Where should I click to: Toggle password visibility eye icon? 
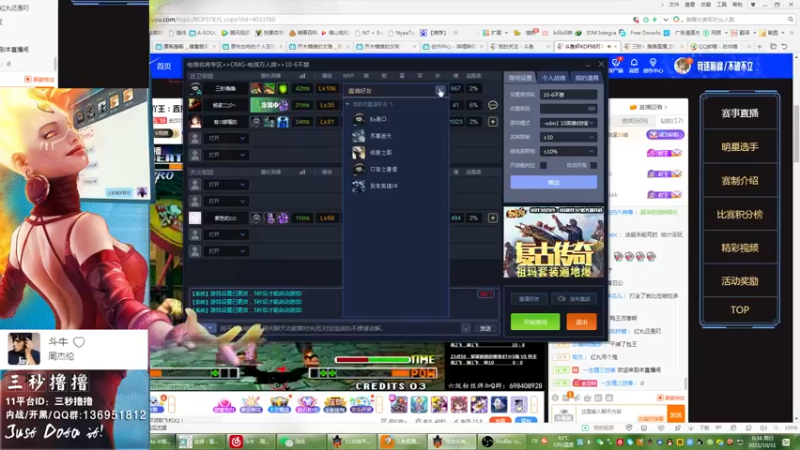[x=591, y=109]
